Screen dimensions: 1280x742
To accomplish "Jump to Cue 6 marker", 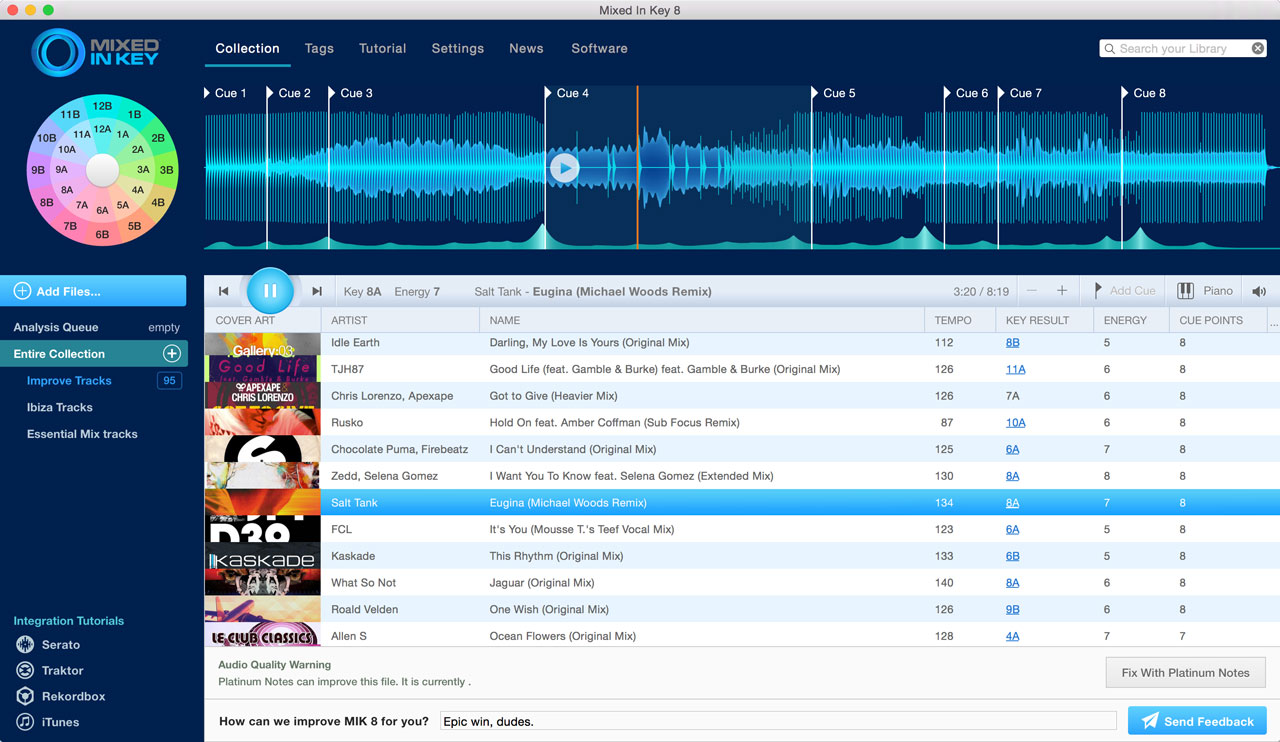I will pos(967,93).
